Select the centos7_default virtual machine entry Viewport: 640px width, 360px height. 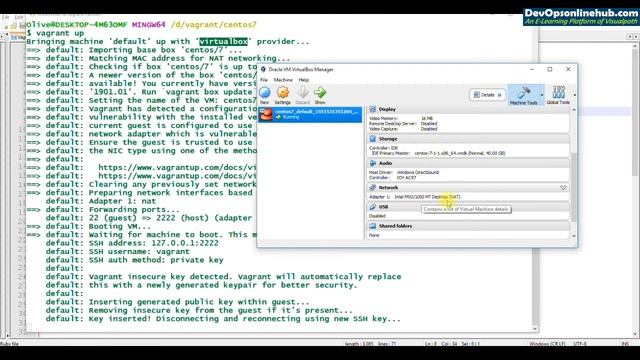310,115
